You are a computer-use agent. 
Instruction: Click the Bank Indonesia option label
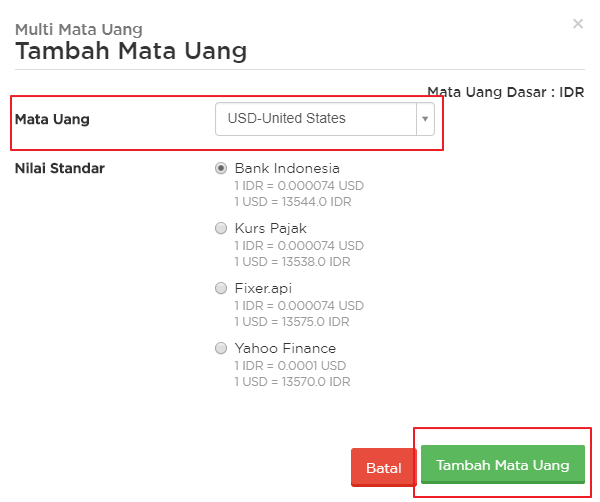pos(287,168)
